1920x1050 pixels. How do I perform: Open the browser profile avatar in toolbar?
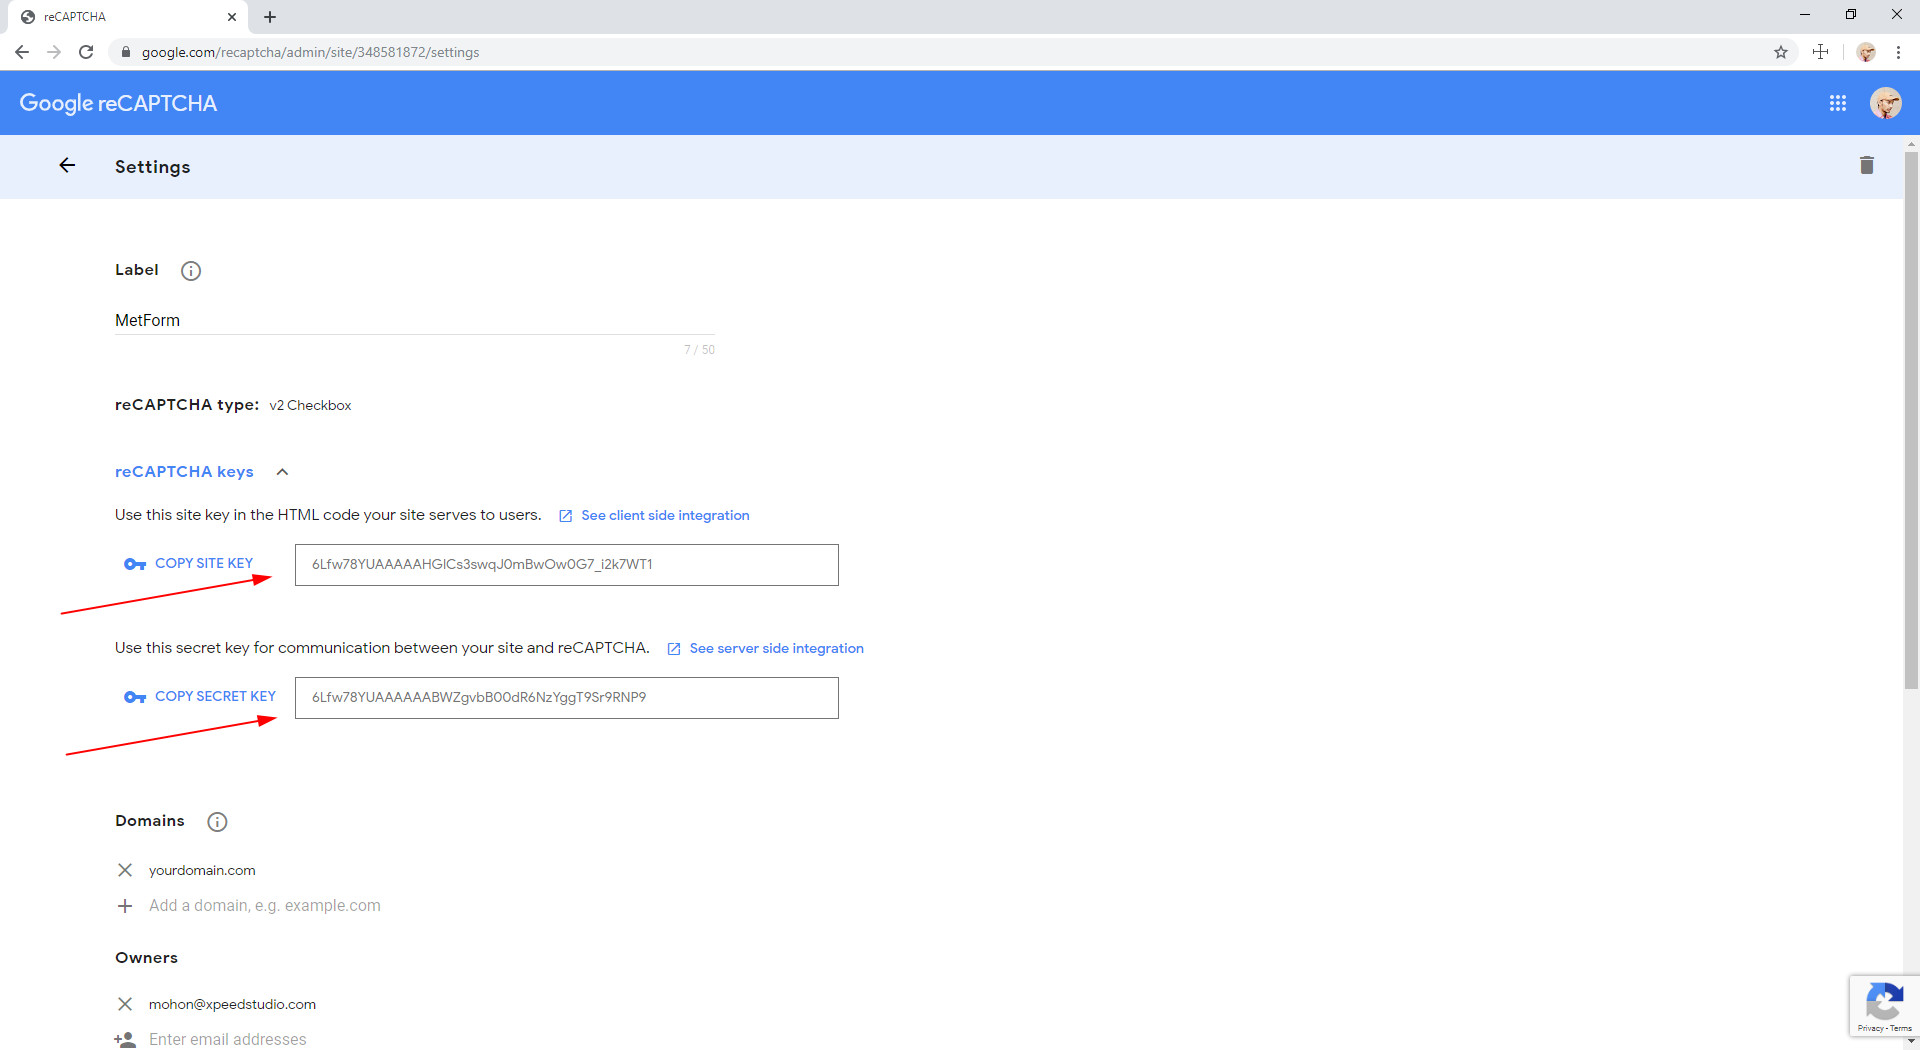pos(1866,52)
